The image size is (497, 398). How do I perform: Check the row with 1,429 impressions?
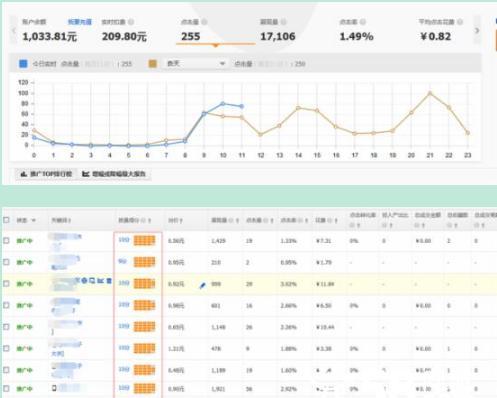point(6,240)
